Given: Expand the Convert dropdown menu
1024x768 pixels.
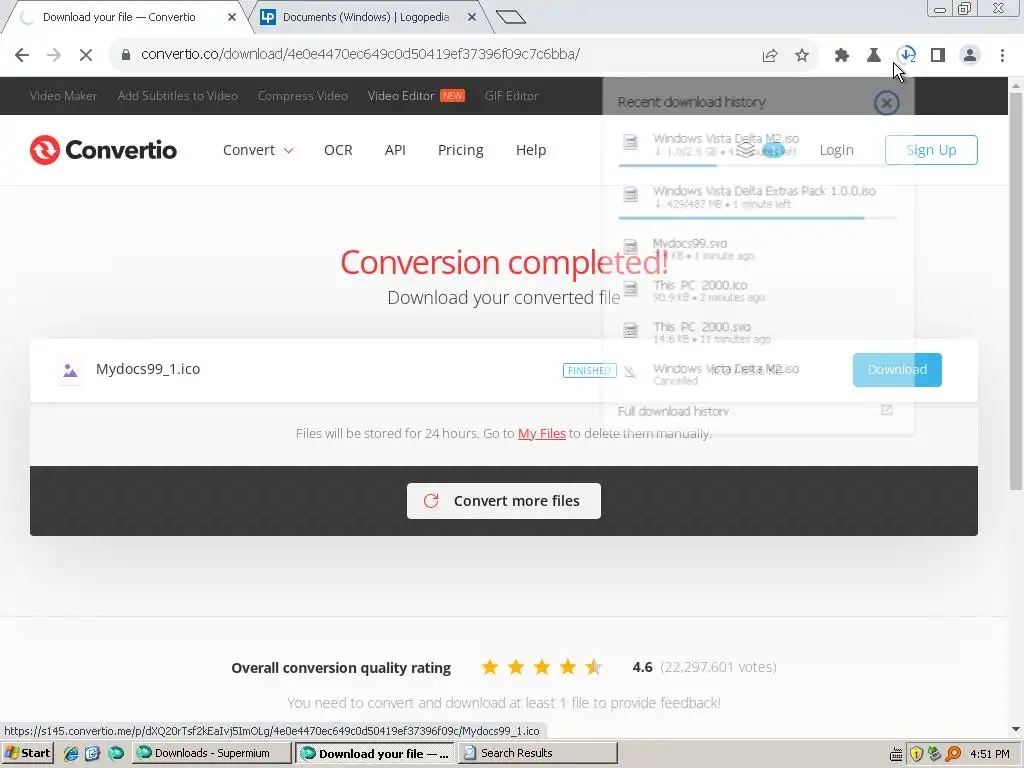Looking at the screenshot, I should [258, 150].
